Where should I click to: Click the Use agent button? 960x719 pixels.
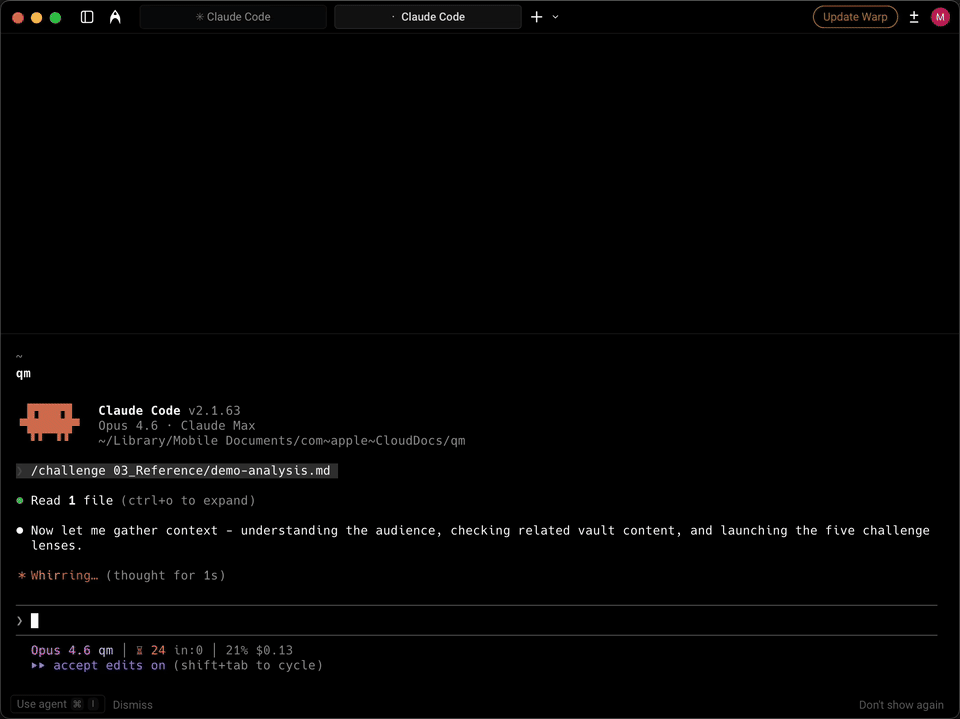(57, 704)
